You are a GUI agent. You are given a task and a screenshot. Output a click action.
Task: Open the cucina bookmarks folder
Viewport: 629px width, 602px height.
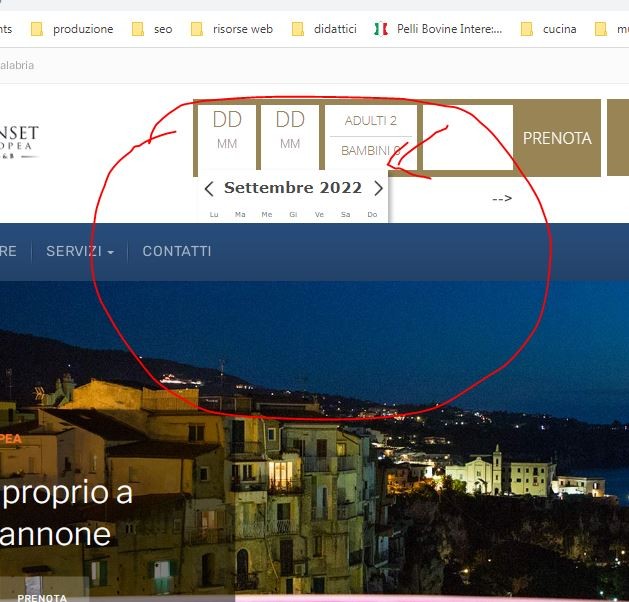tap(548, 29)
